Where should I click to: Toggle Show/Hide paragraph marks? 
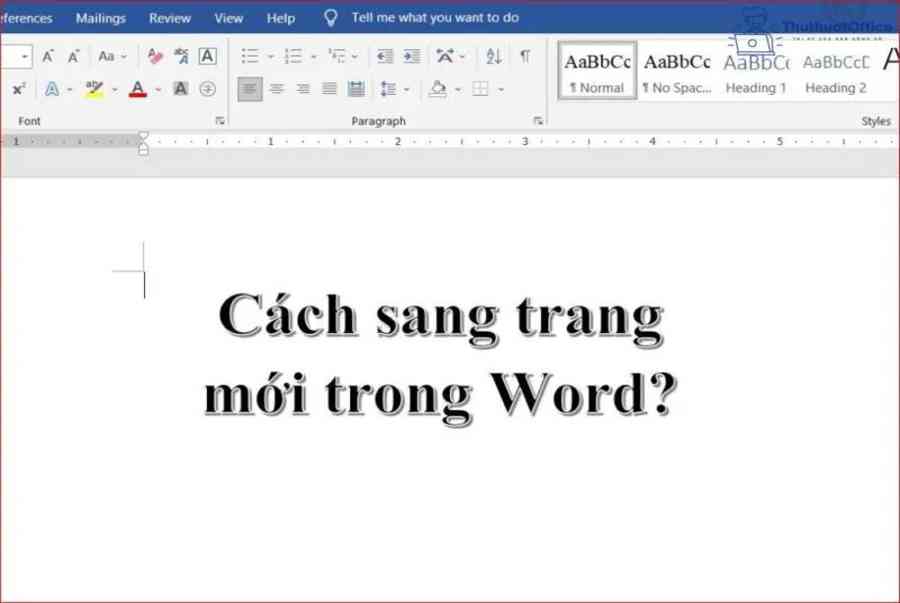525,56
